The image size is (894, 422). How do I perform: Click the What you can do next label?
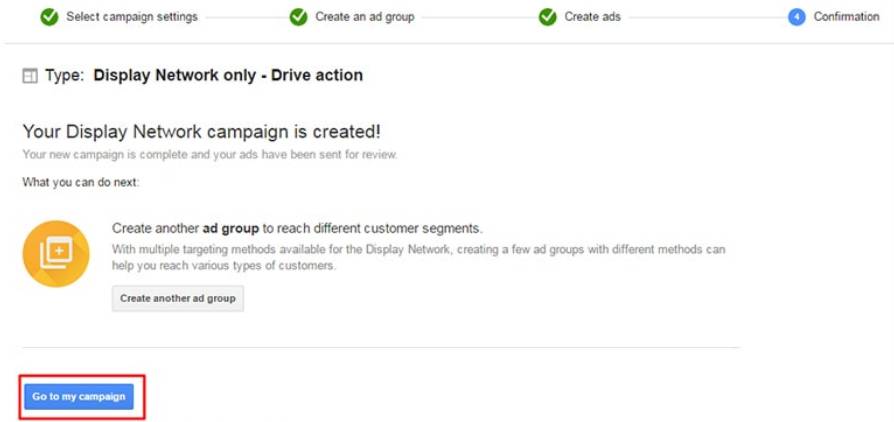coord(81,182)
